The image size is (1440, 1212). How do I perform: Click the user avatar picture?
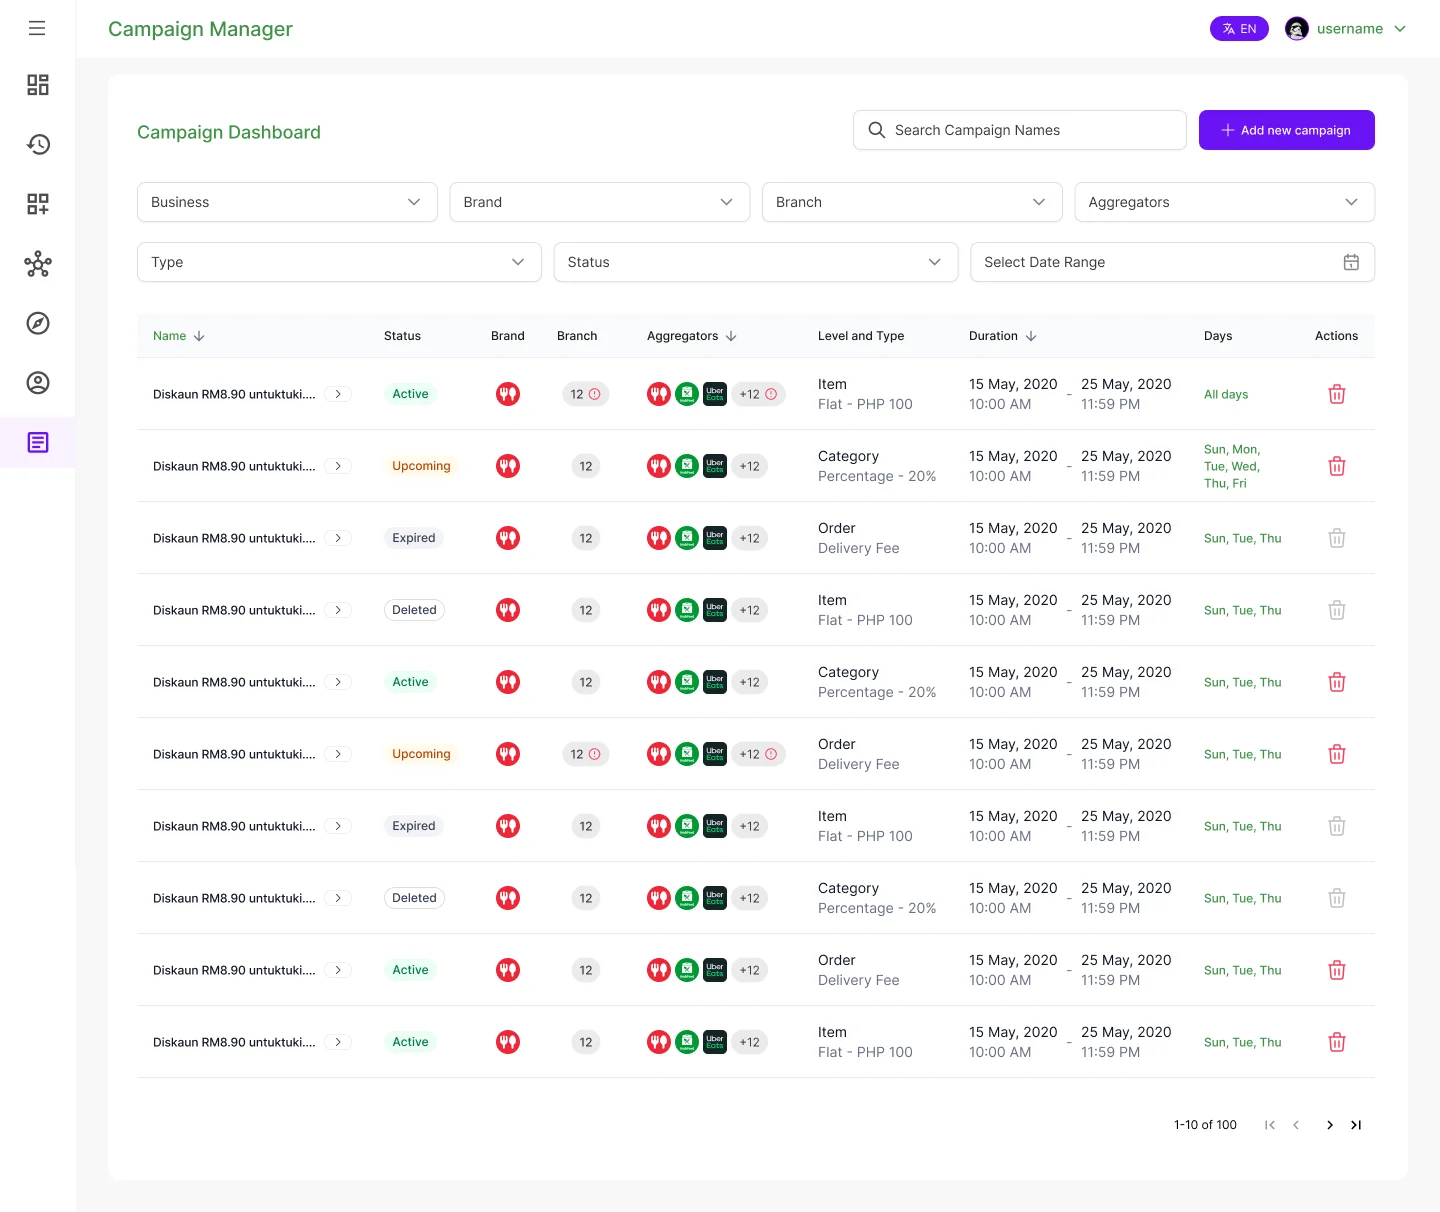1297,29
